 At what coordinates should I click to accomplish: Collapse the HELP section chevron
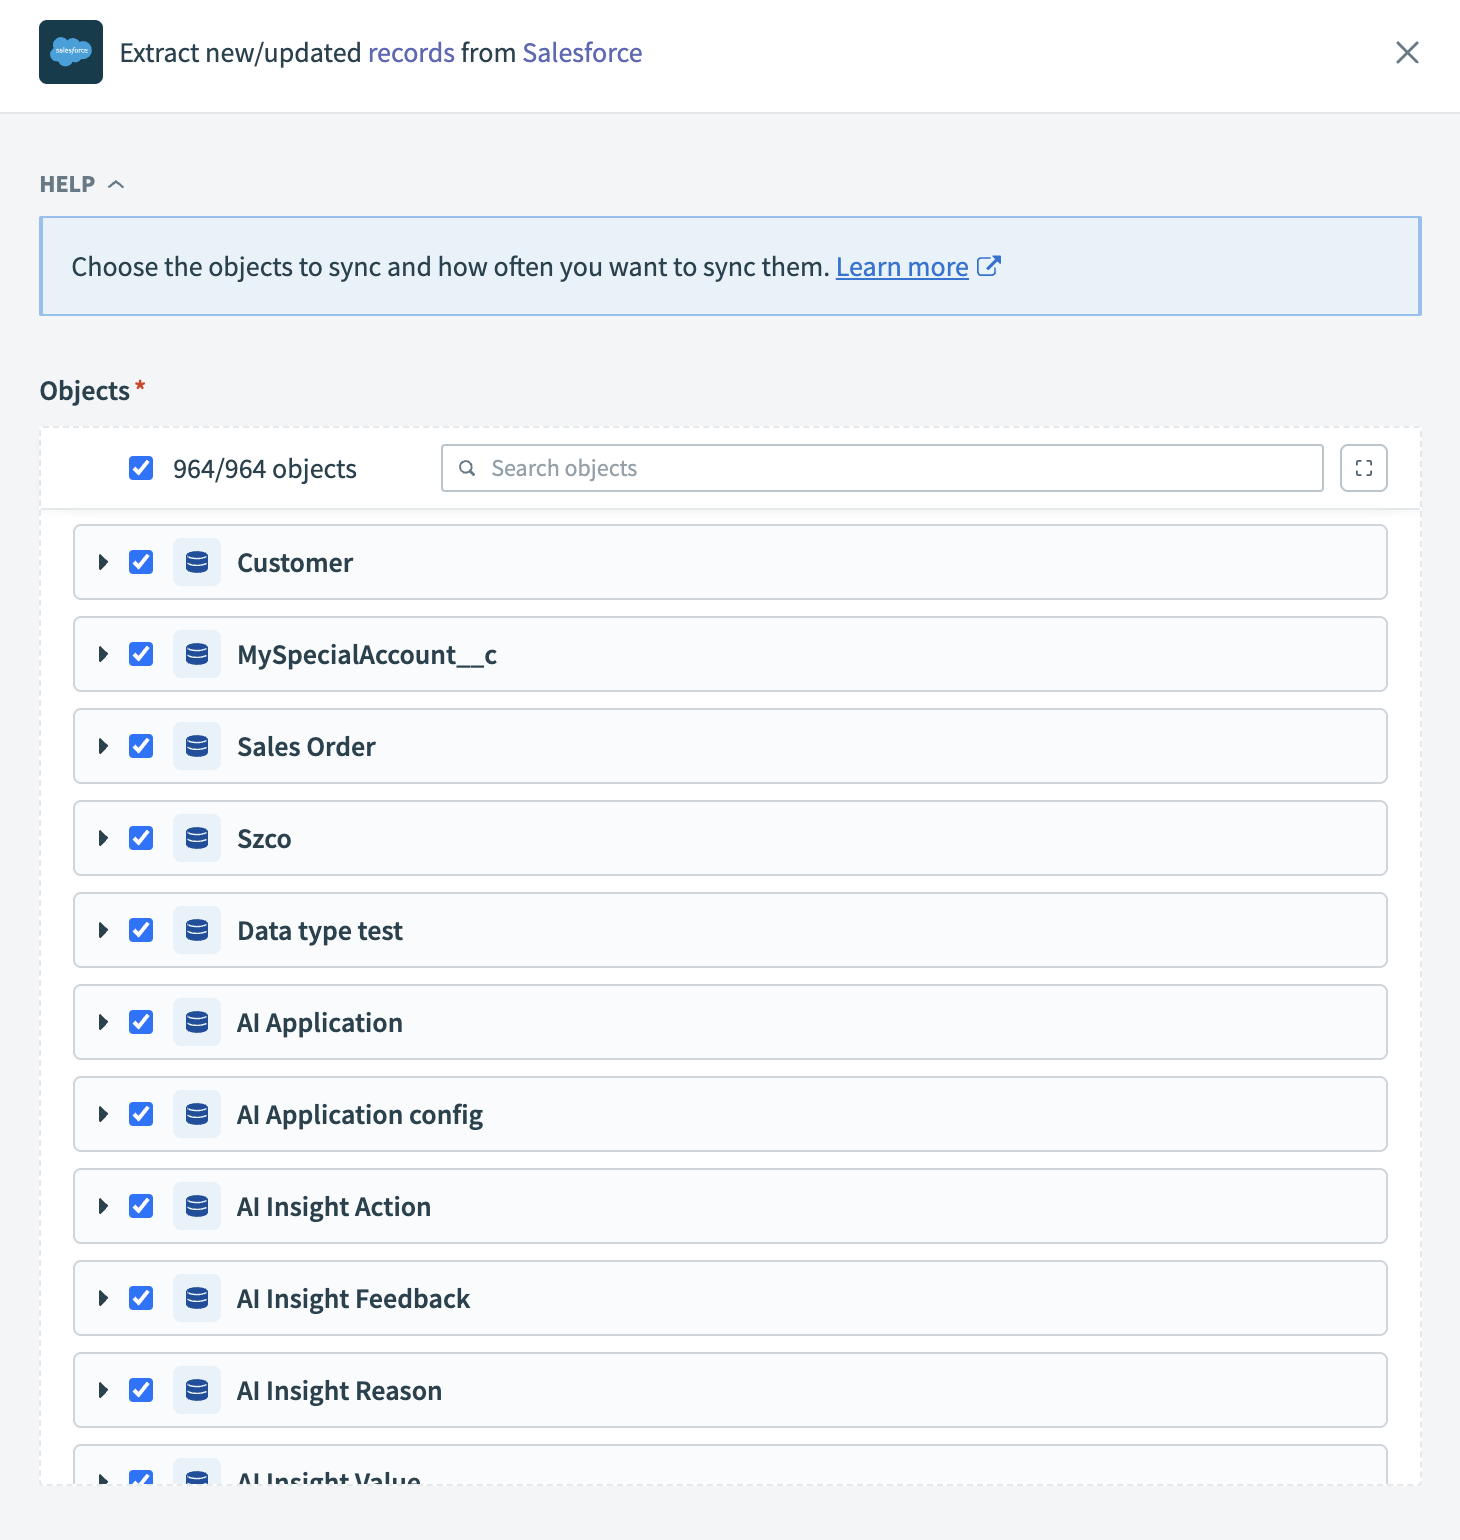[x=117, y=183]
